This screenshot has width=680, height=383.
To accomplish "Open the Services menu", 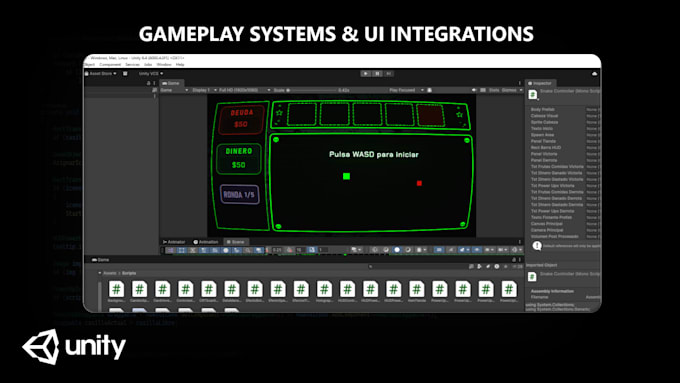I will point(132,65).
